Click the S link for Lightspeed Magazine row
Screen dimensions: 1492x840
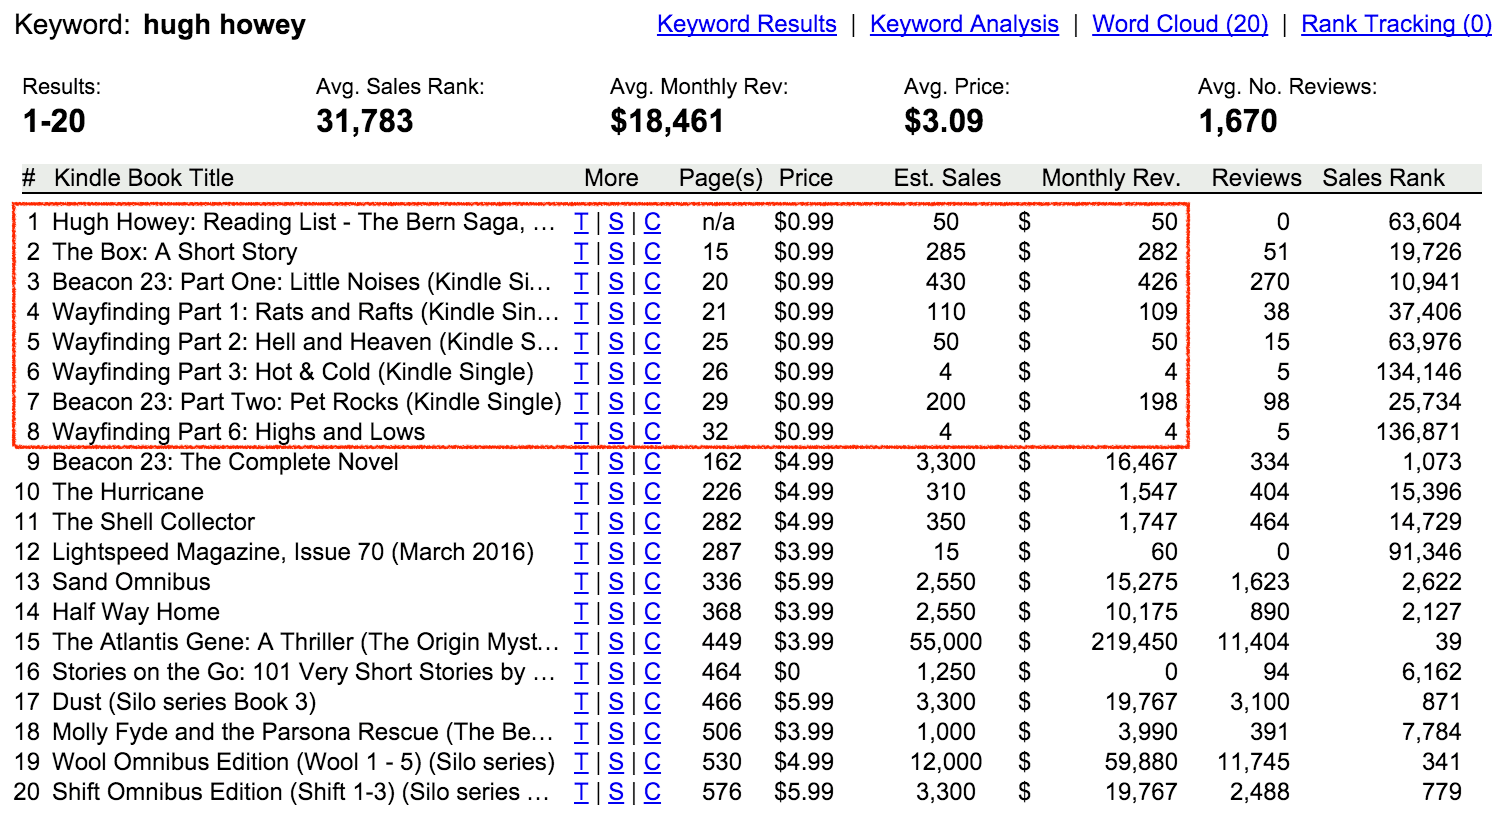(616, 552)
